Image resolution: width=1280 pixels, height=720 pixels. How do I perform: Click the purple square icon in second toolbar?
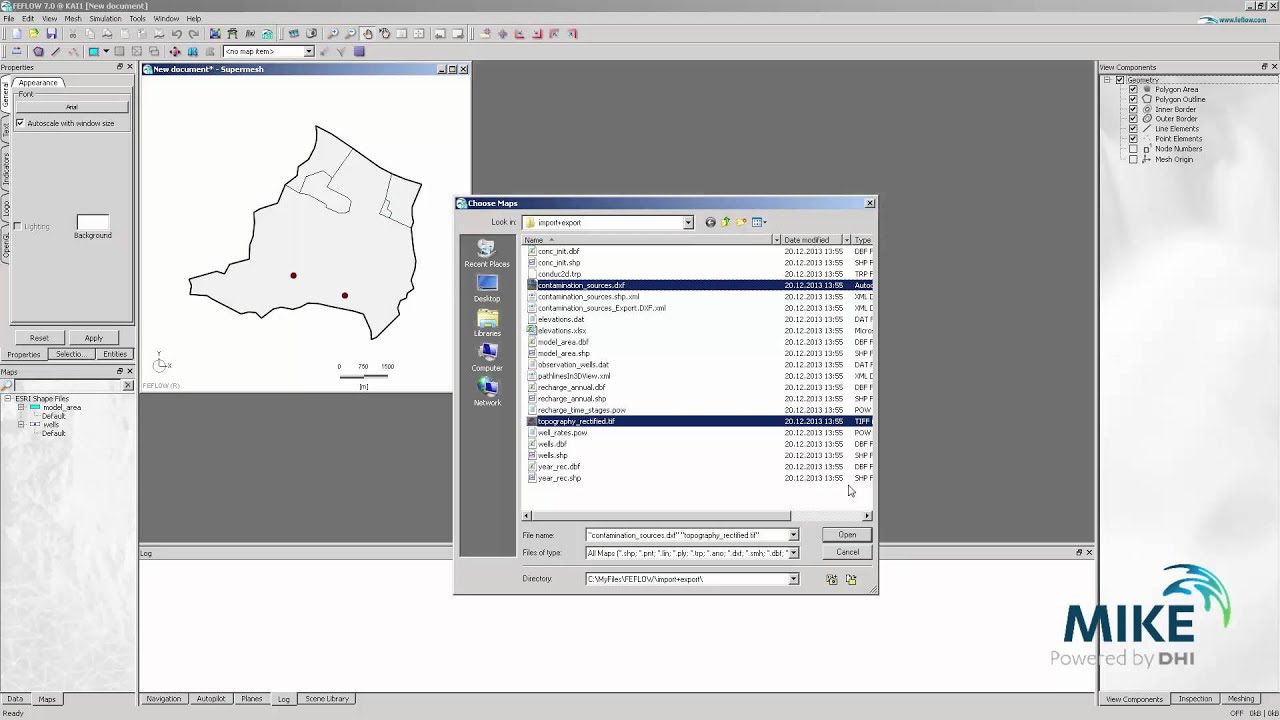coord(359,52)
